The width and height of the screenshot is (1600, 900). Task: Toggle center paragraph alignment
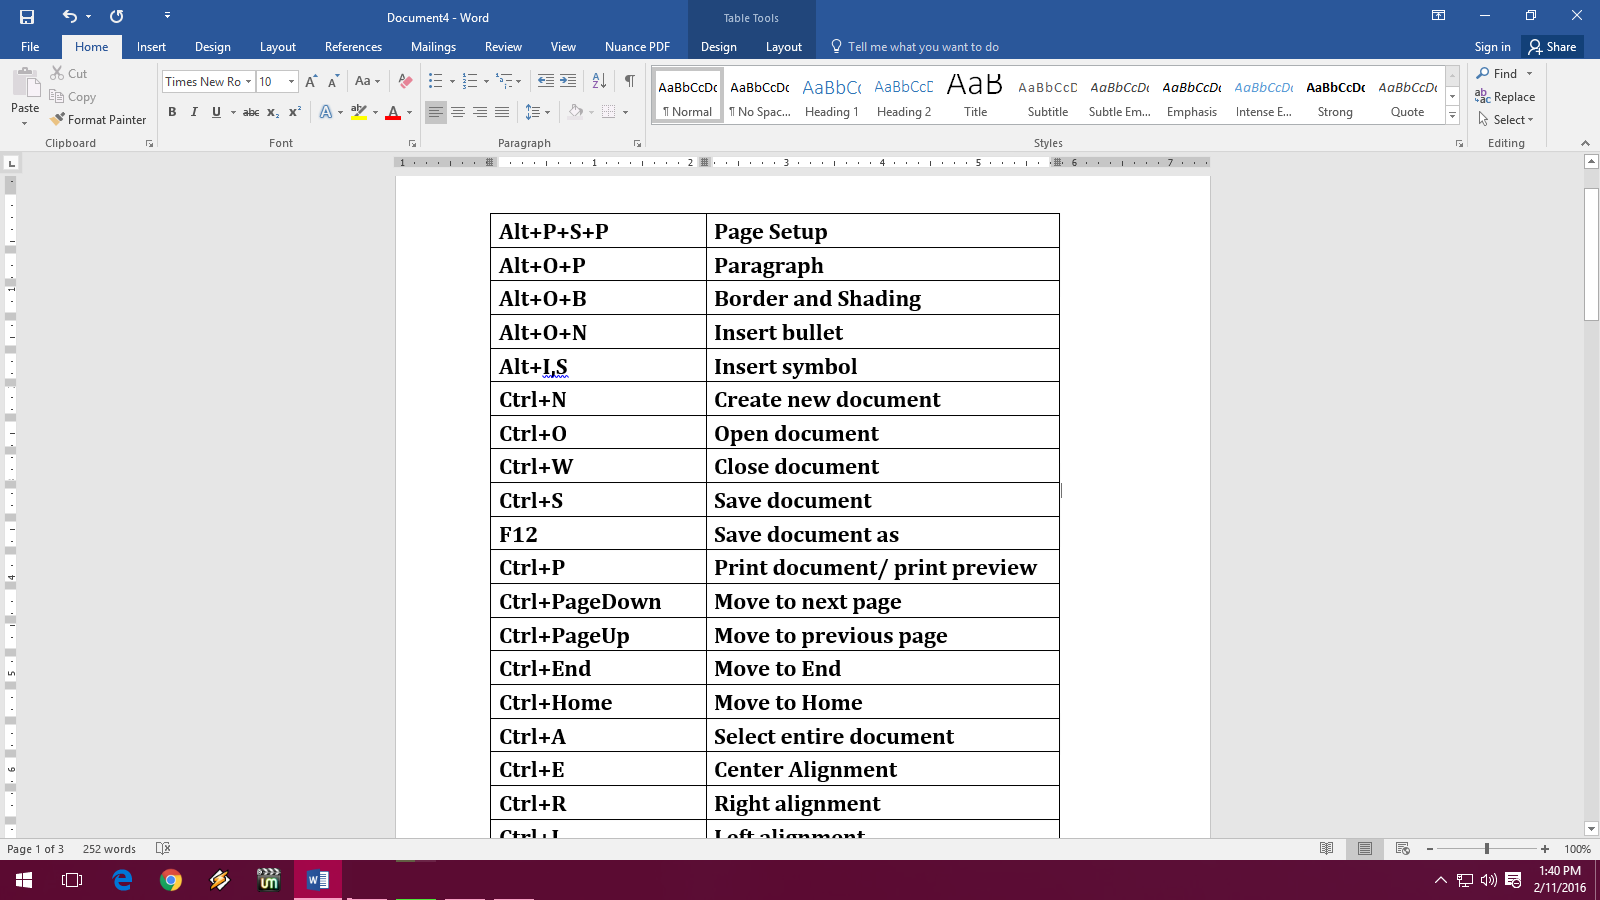(458, 113)
